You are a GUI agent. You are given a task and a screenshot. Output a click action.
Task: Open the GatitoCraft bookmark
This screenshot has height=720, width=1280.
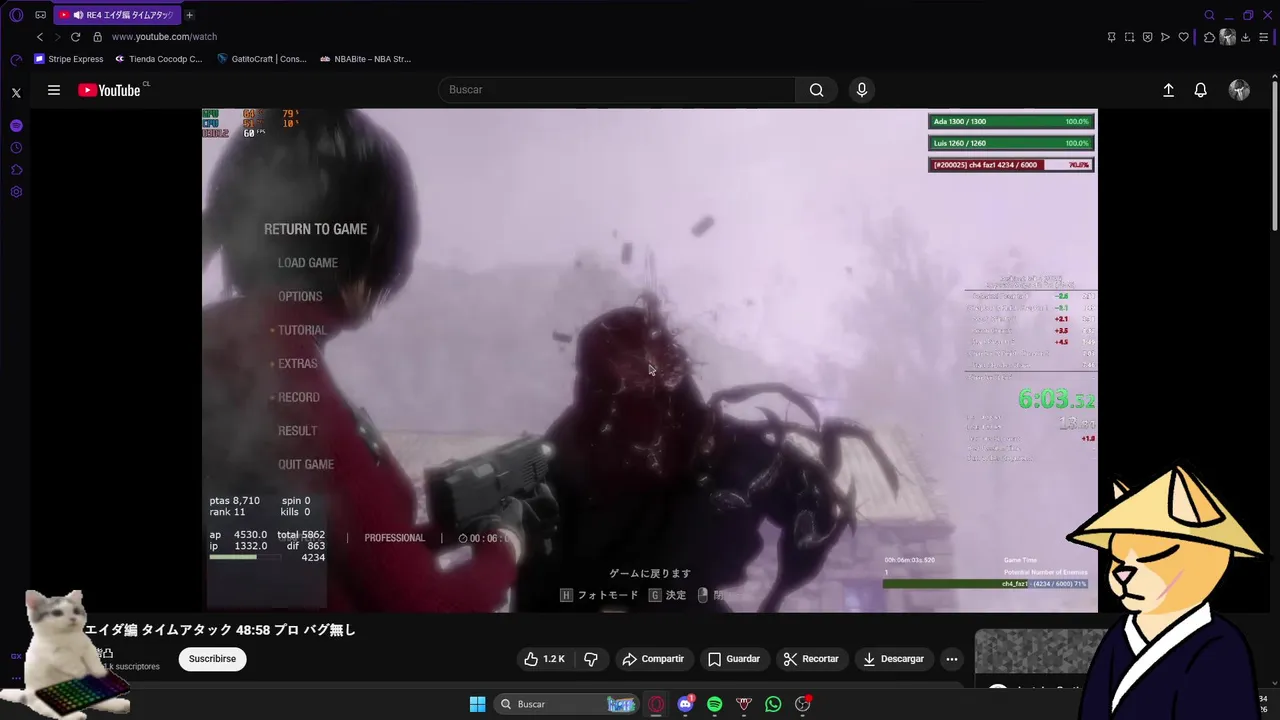point(262,59)
